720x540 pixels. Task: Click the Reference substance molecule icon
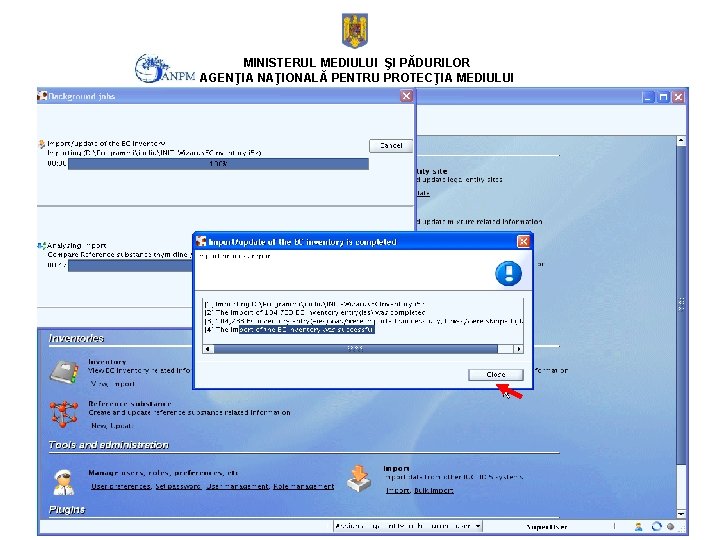point(64,414)
